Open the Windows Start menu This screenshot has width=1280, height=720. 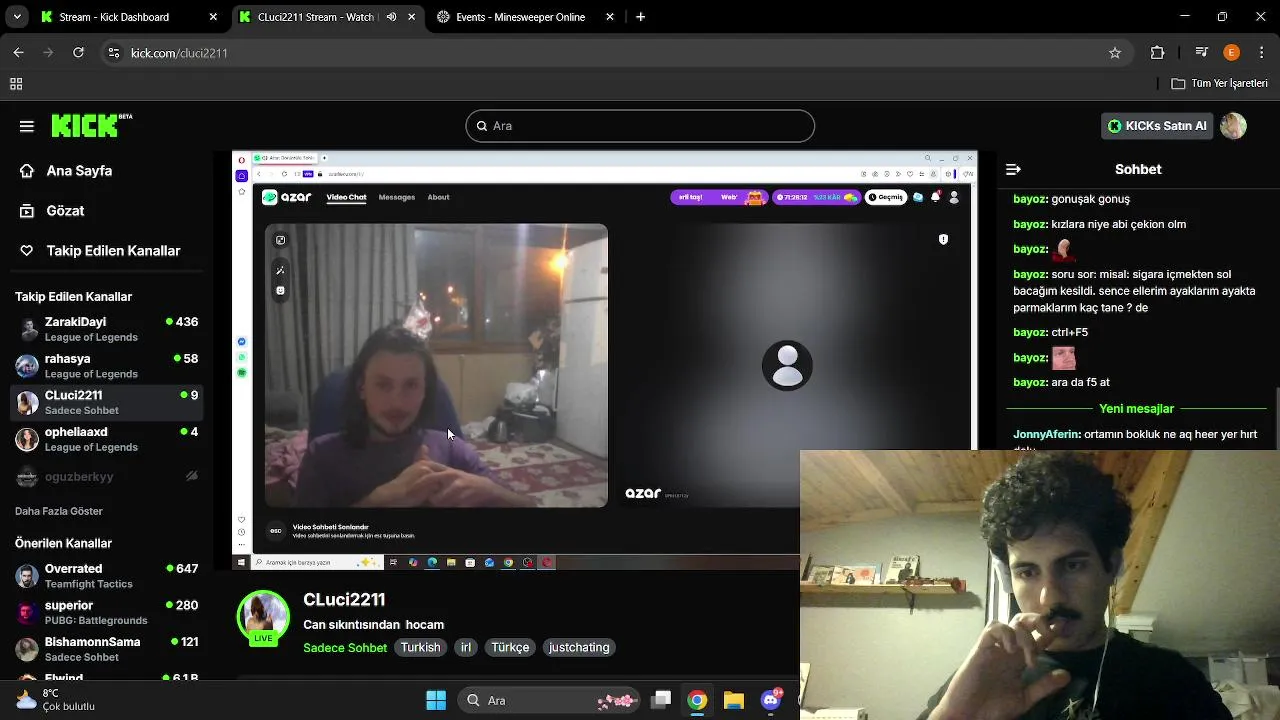tap(436, 700)
